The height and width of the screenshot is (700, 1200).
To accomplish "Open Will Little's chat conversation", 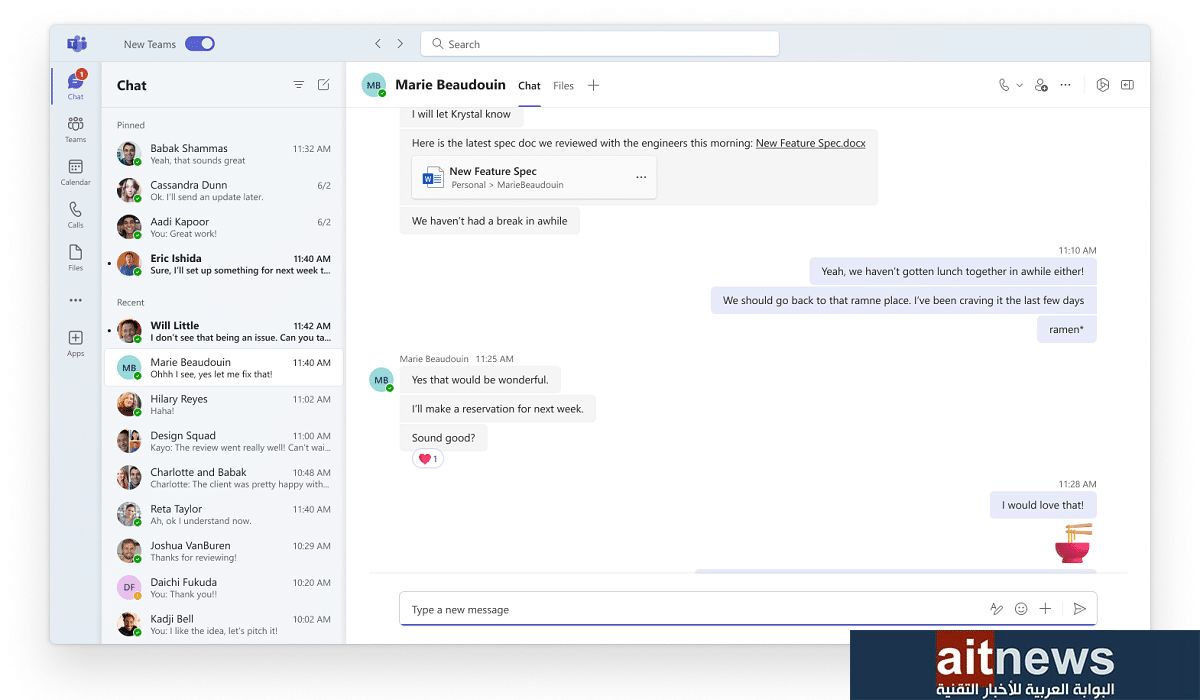I will [224, 331].
